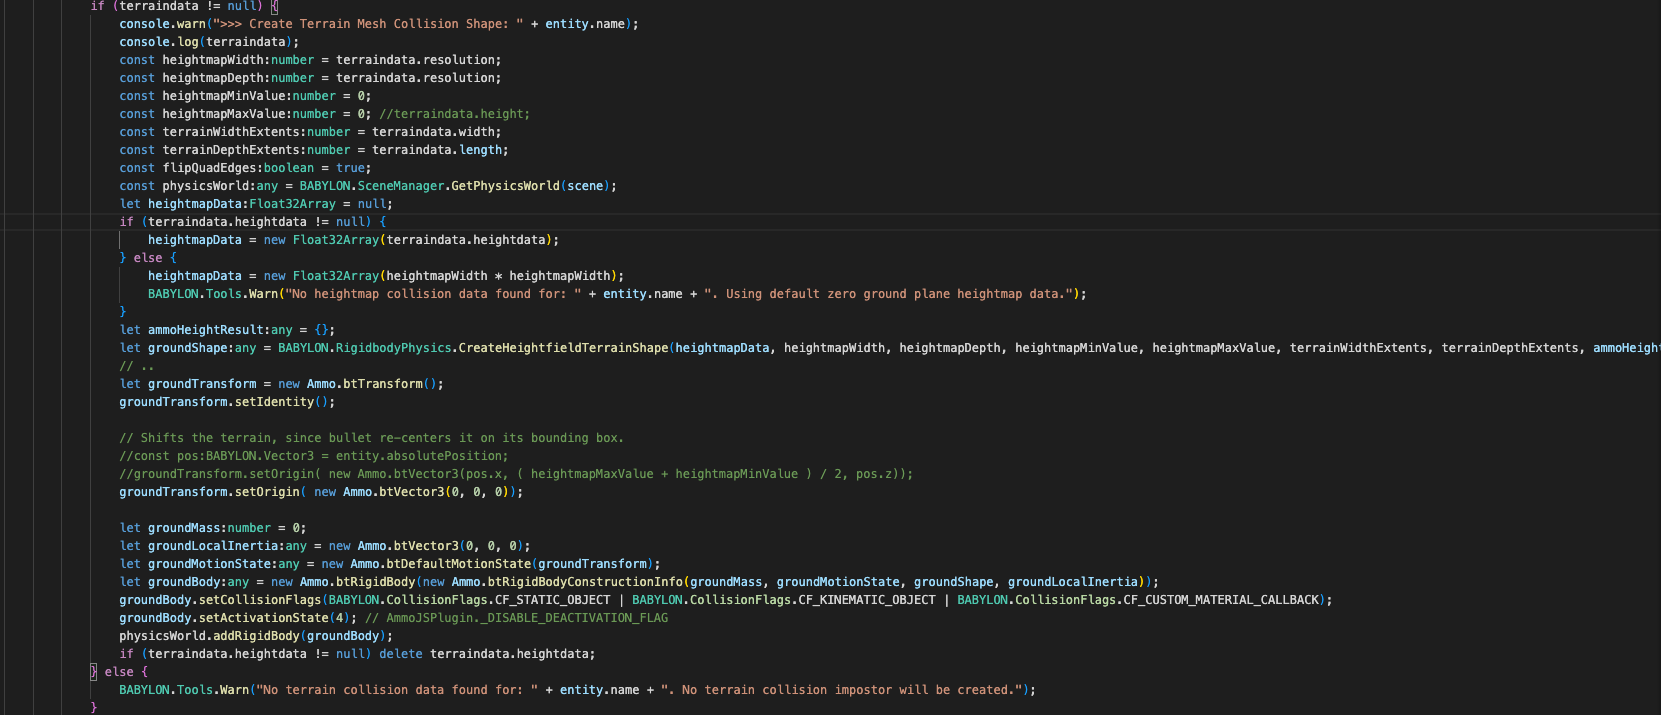Click the CF_CUSTOM_MATERIAL_CALLBACK flag
The height and width of the screenshot is (715, 1661).
(1221, 600)
